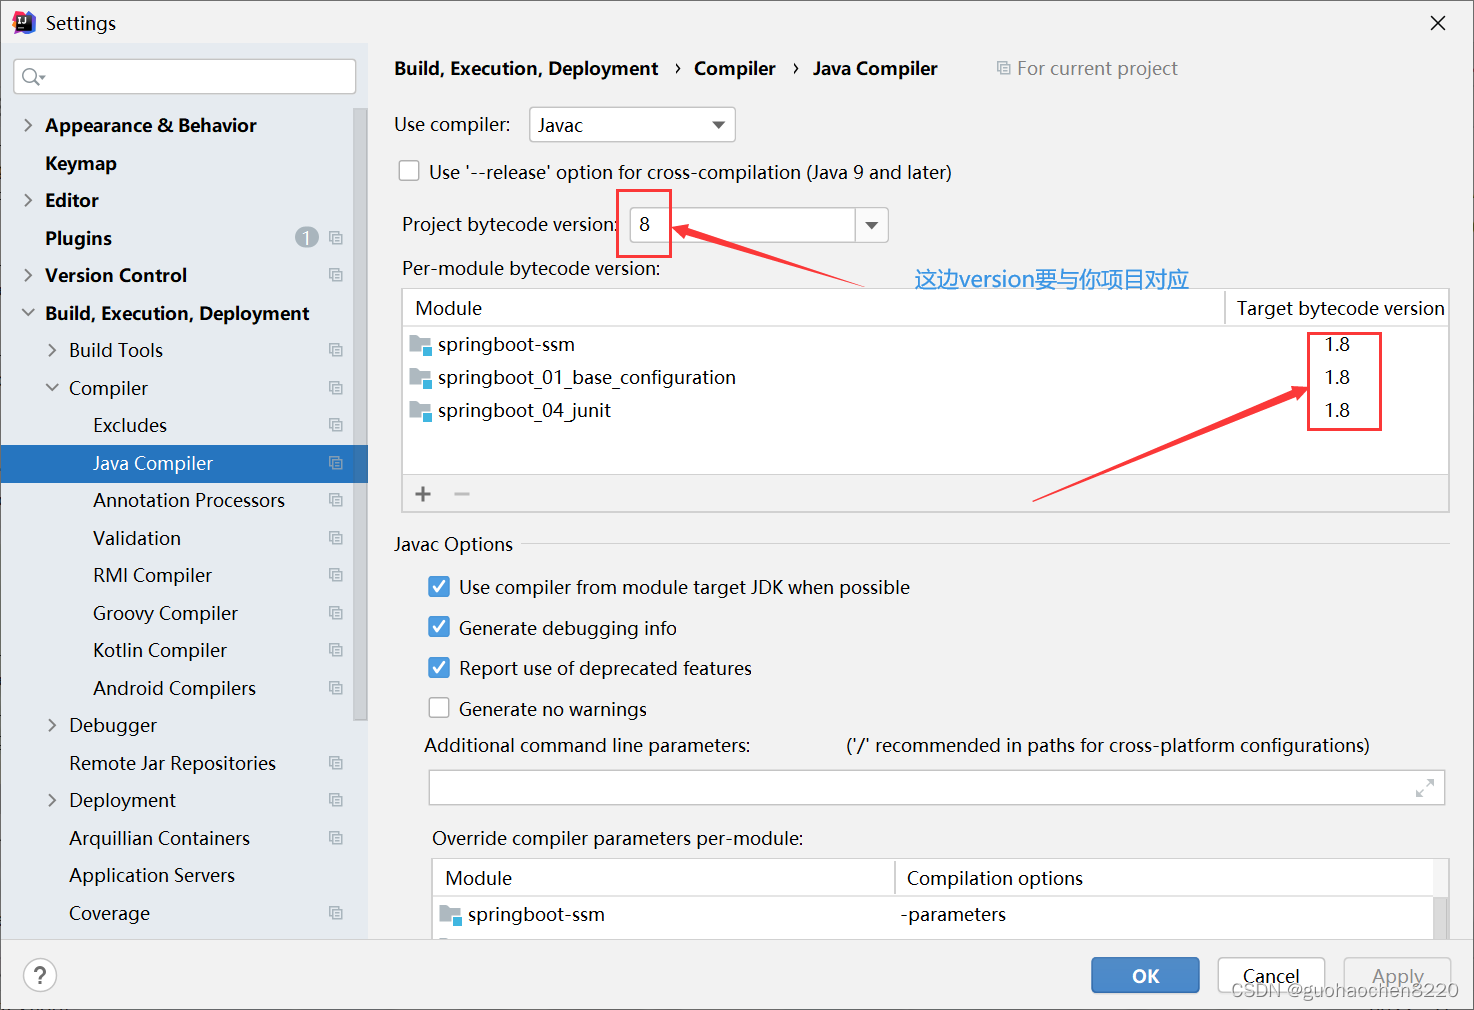Click the folder icon of springboot_01_base_configuration
The height and width of the screenshot is (1010, 1474).
[420, 378]
